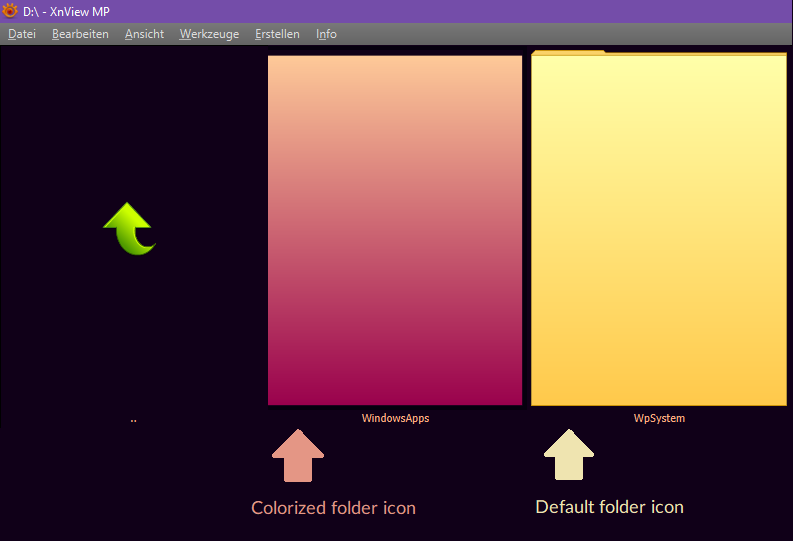Click the 'Default folder icon' caption
Image resolution: width=793 pixels, height=541 pixels.
pyautogui.click(x=609, y=507)
